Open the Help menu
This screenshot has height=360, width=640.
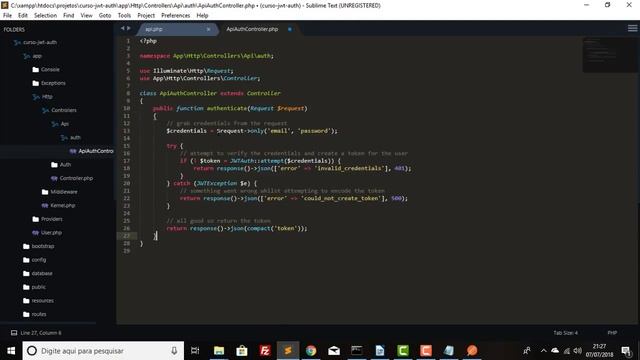click(202, 16)
